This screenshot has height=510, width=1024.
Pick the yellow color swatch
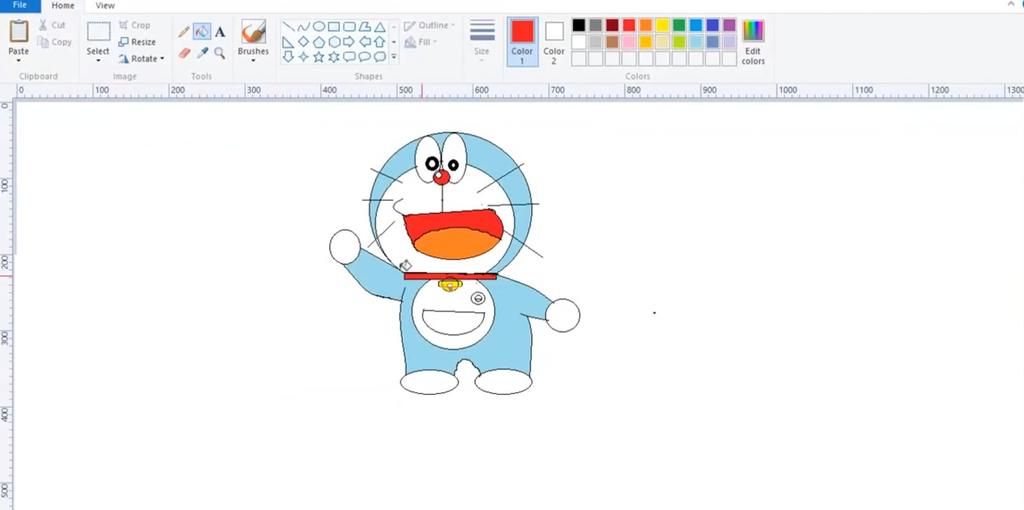[663, 25]
